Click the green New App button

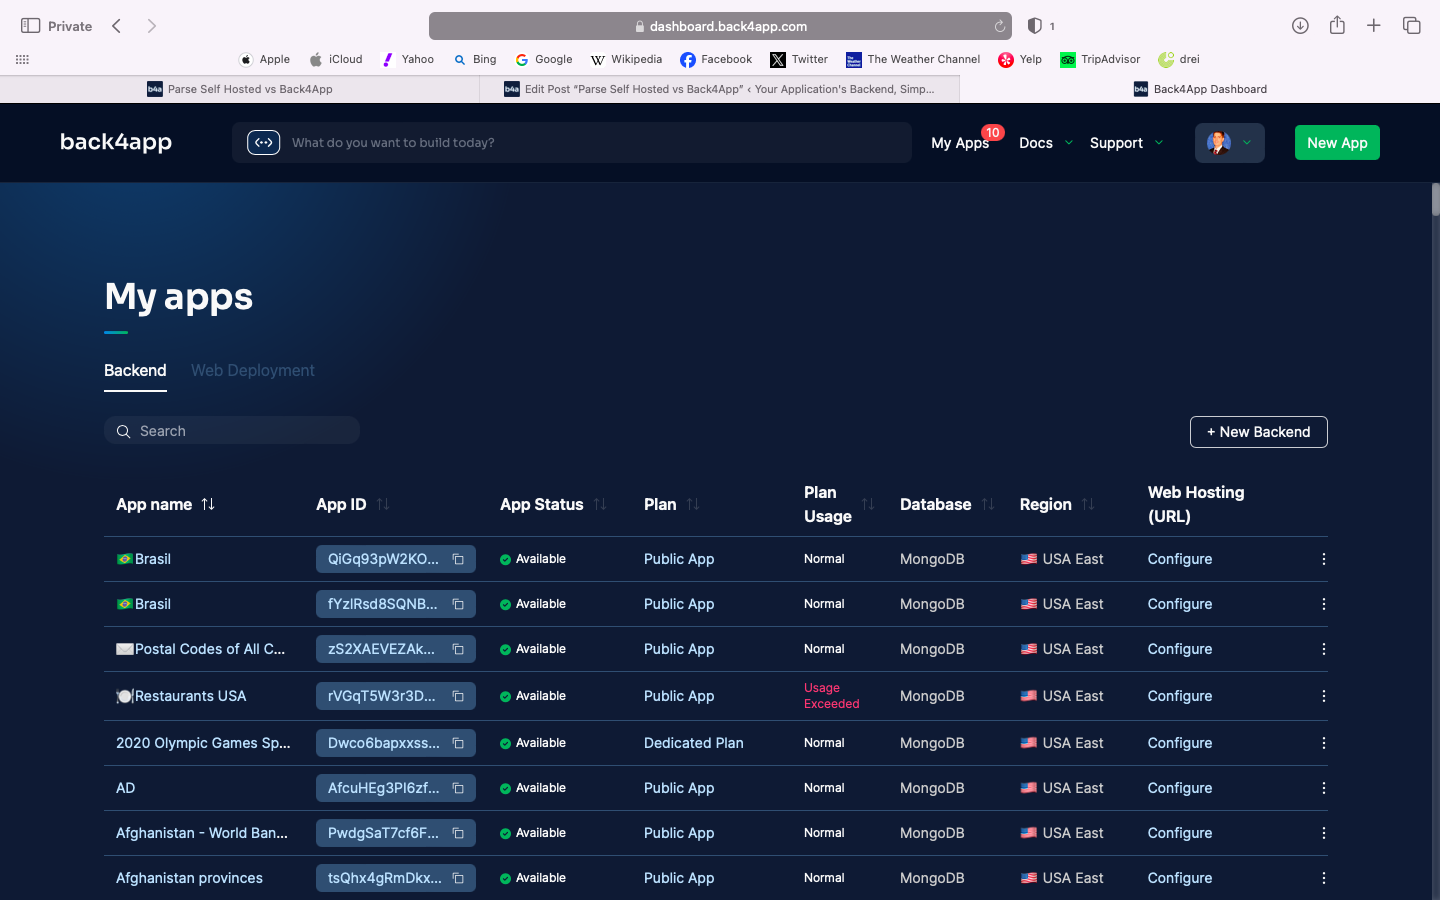[1336, 143]
